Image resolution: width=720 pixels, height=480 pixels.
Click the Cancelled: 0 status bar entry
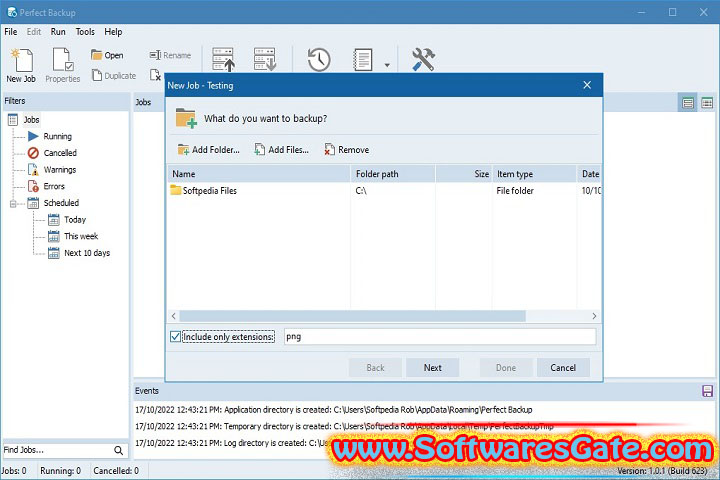coord(116,471)
